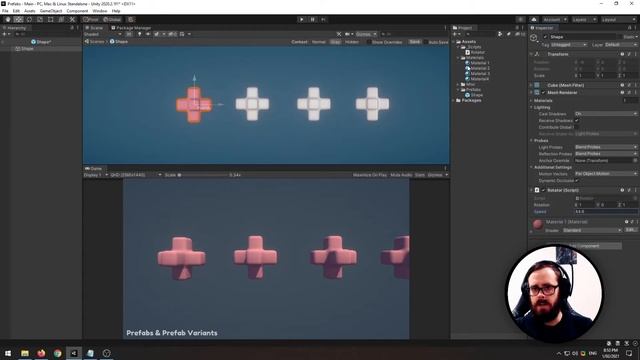
Task: Toggle Shape object active checkbox
Action: (545, 37)
